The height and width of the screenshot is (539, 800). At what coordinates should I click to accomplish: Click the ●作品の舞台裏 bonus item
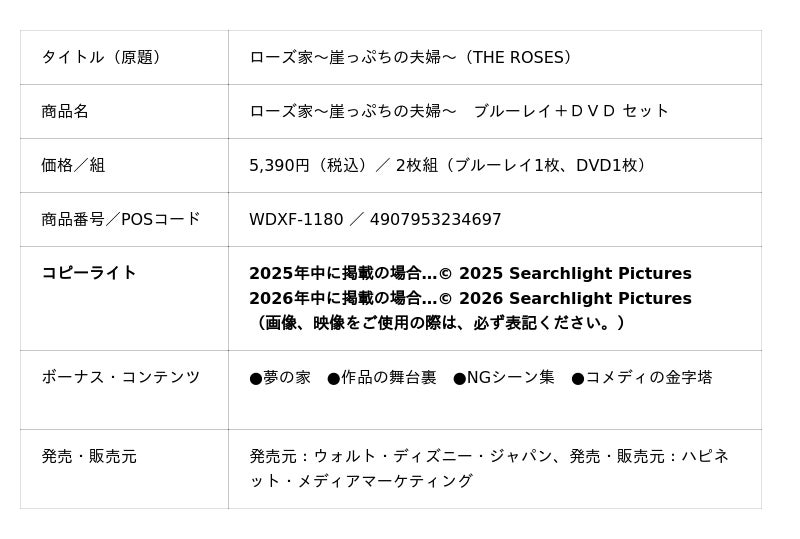pos(382,378)
